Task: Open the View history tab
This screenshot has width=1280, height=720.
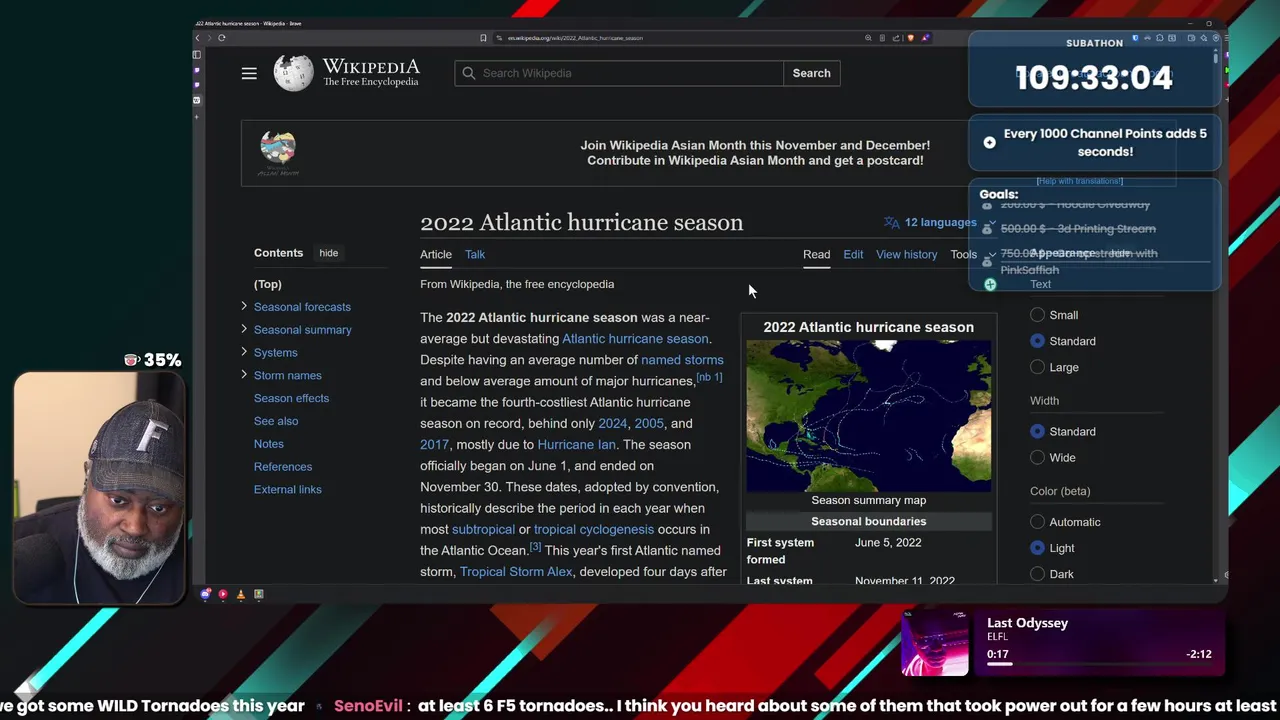Action: (907, 254)
